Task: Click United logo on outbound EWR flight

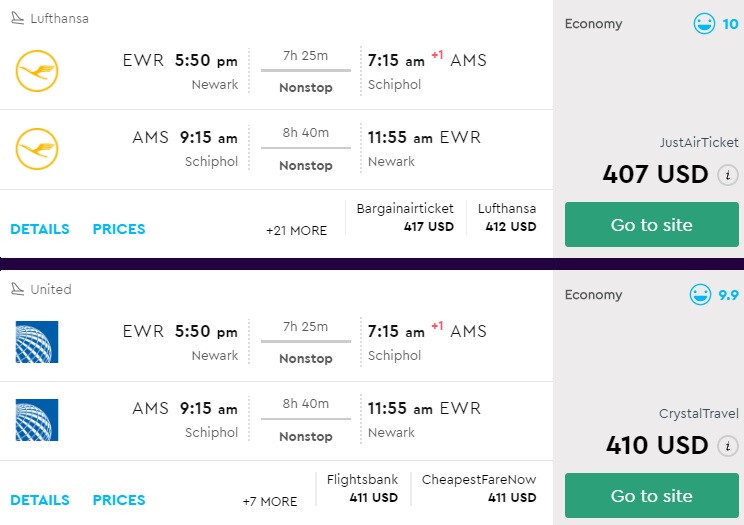Action: (x=37, y=342)
